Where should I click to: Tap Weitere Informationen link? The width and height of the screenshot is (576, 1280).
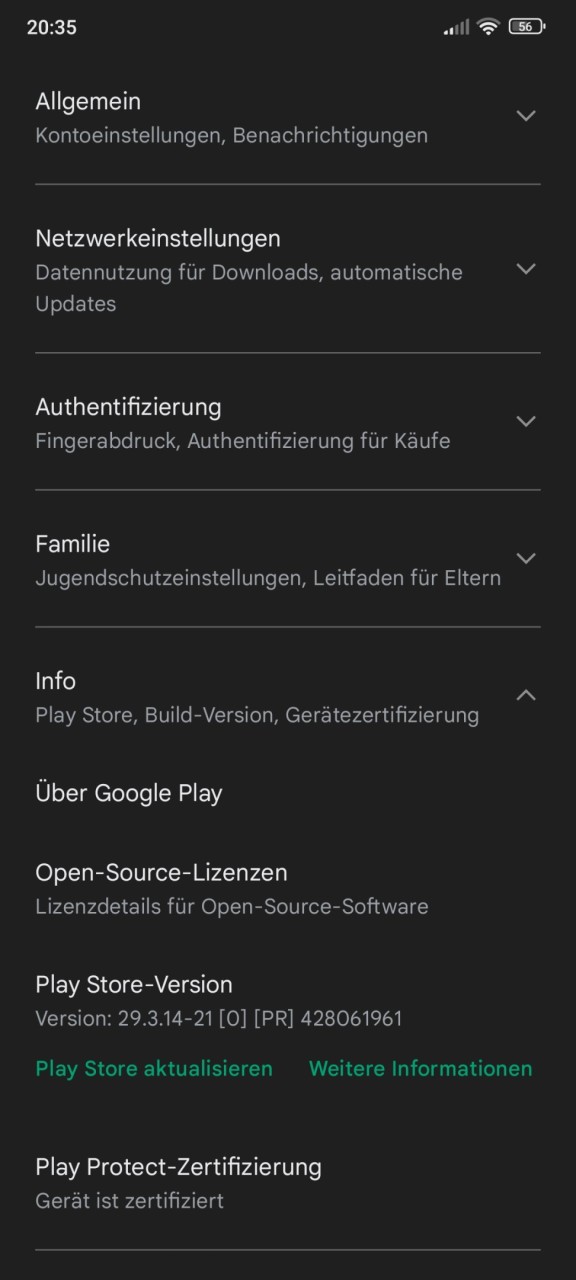pos(421,1069)
